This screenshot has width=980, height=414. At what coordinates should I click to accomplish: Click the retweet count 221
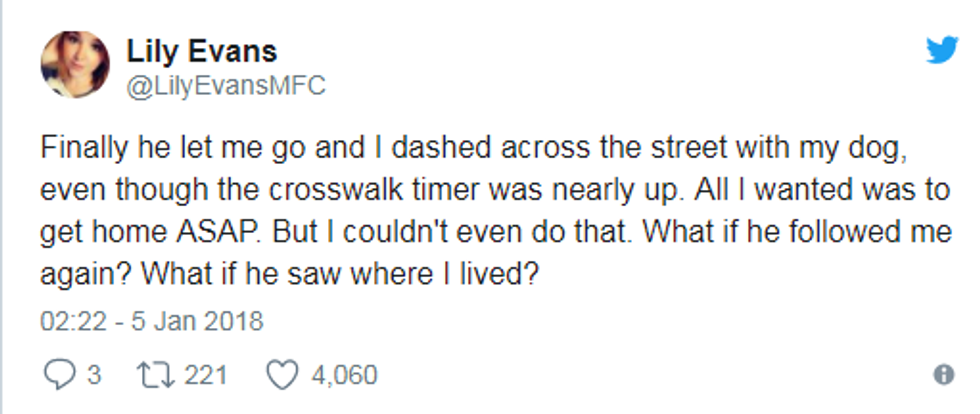coord(205,375)
